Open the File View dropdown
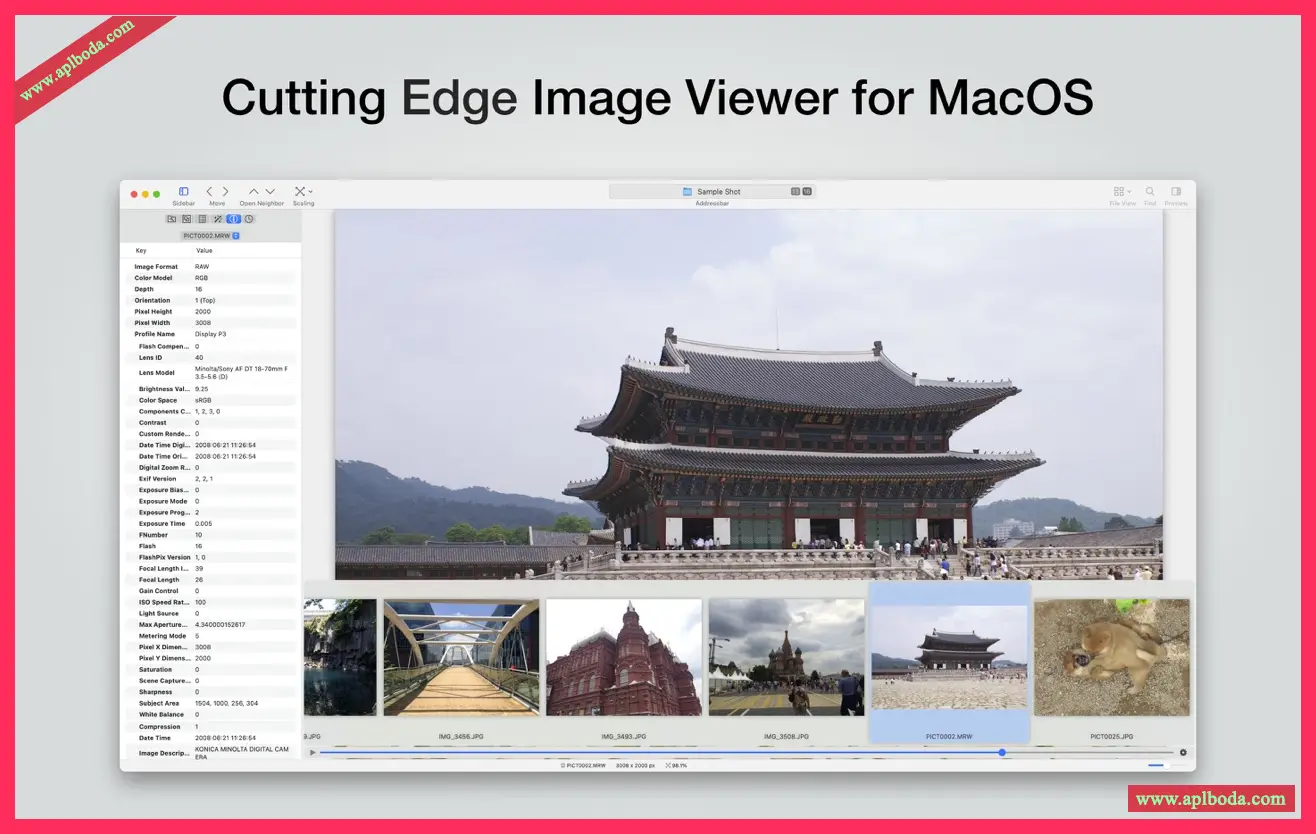This screenshot has height=834, width=1316. [x=1121, y=191]
